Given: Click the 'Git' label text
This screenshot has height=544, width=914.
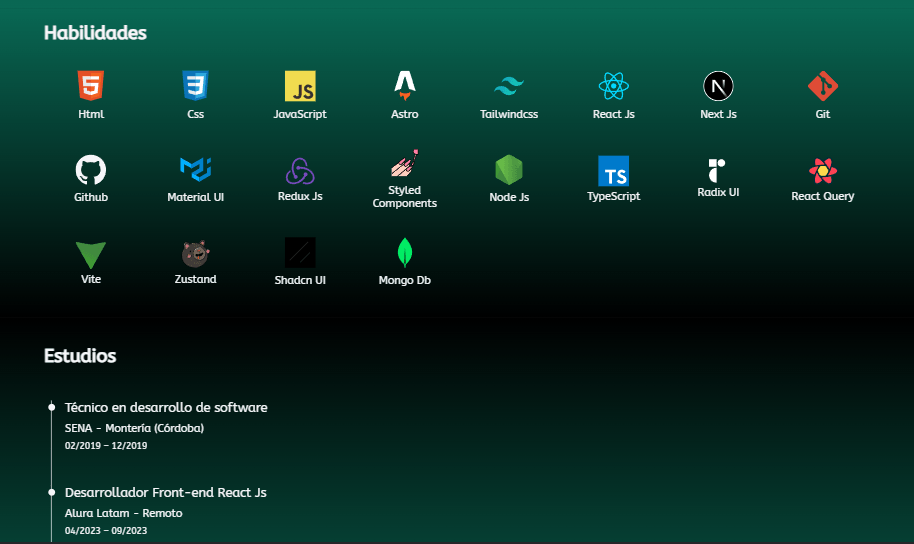Looking at the screenshot, I should [x=823, y=114].
